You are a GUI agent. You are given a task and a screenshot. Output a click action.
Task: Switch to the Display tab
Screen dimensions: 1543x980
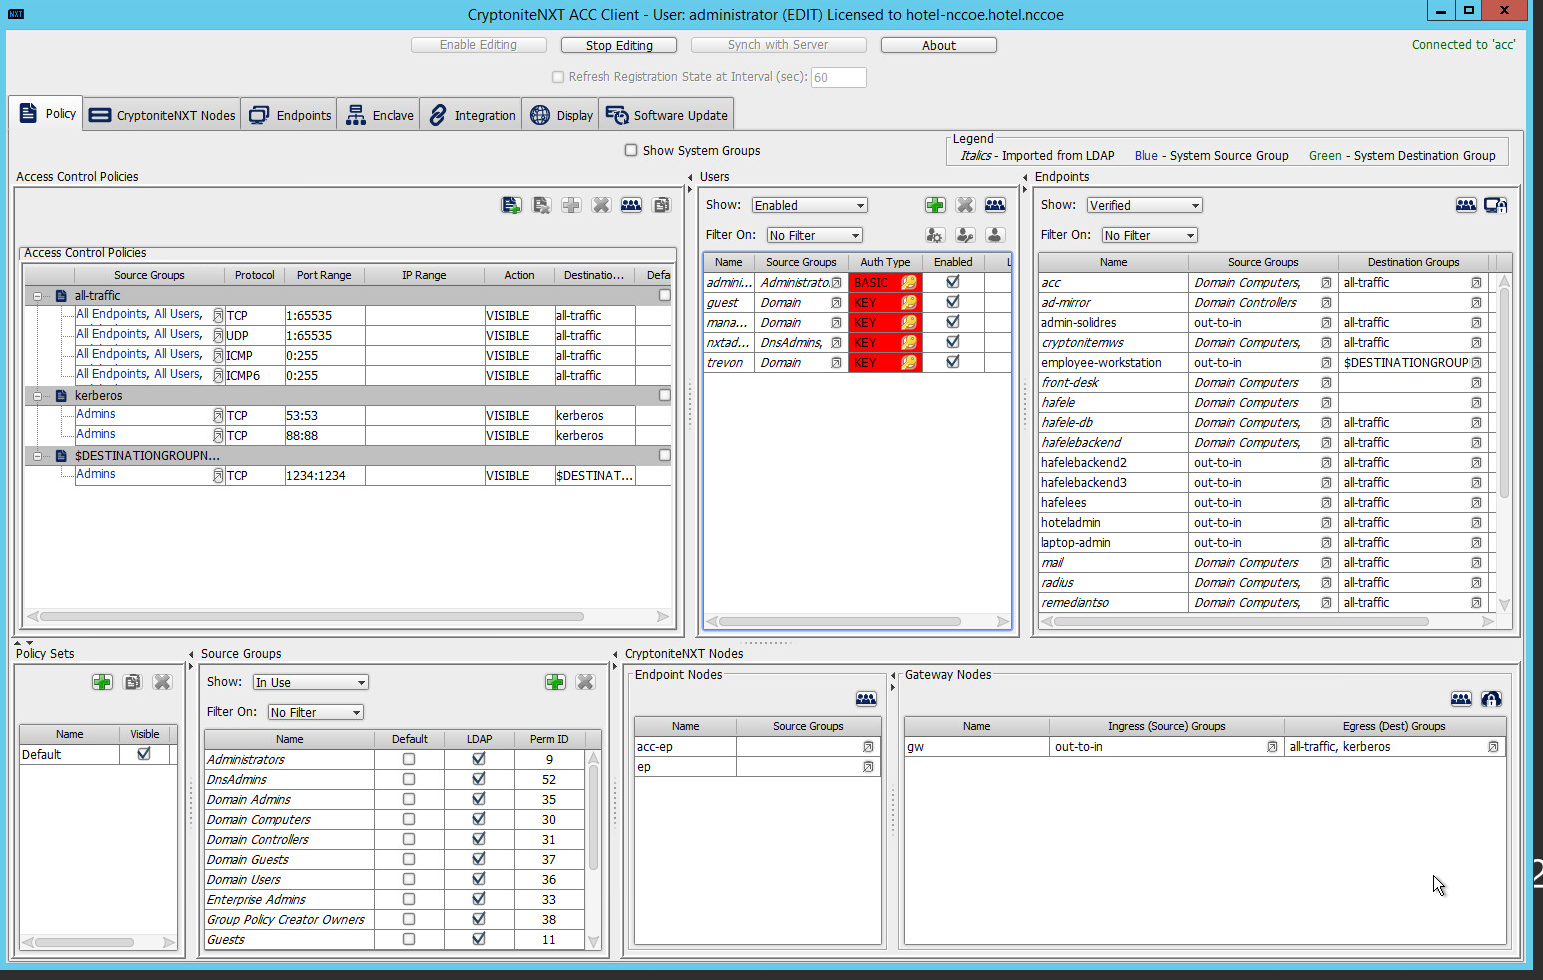pos(560,115)
